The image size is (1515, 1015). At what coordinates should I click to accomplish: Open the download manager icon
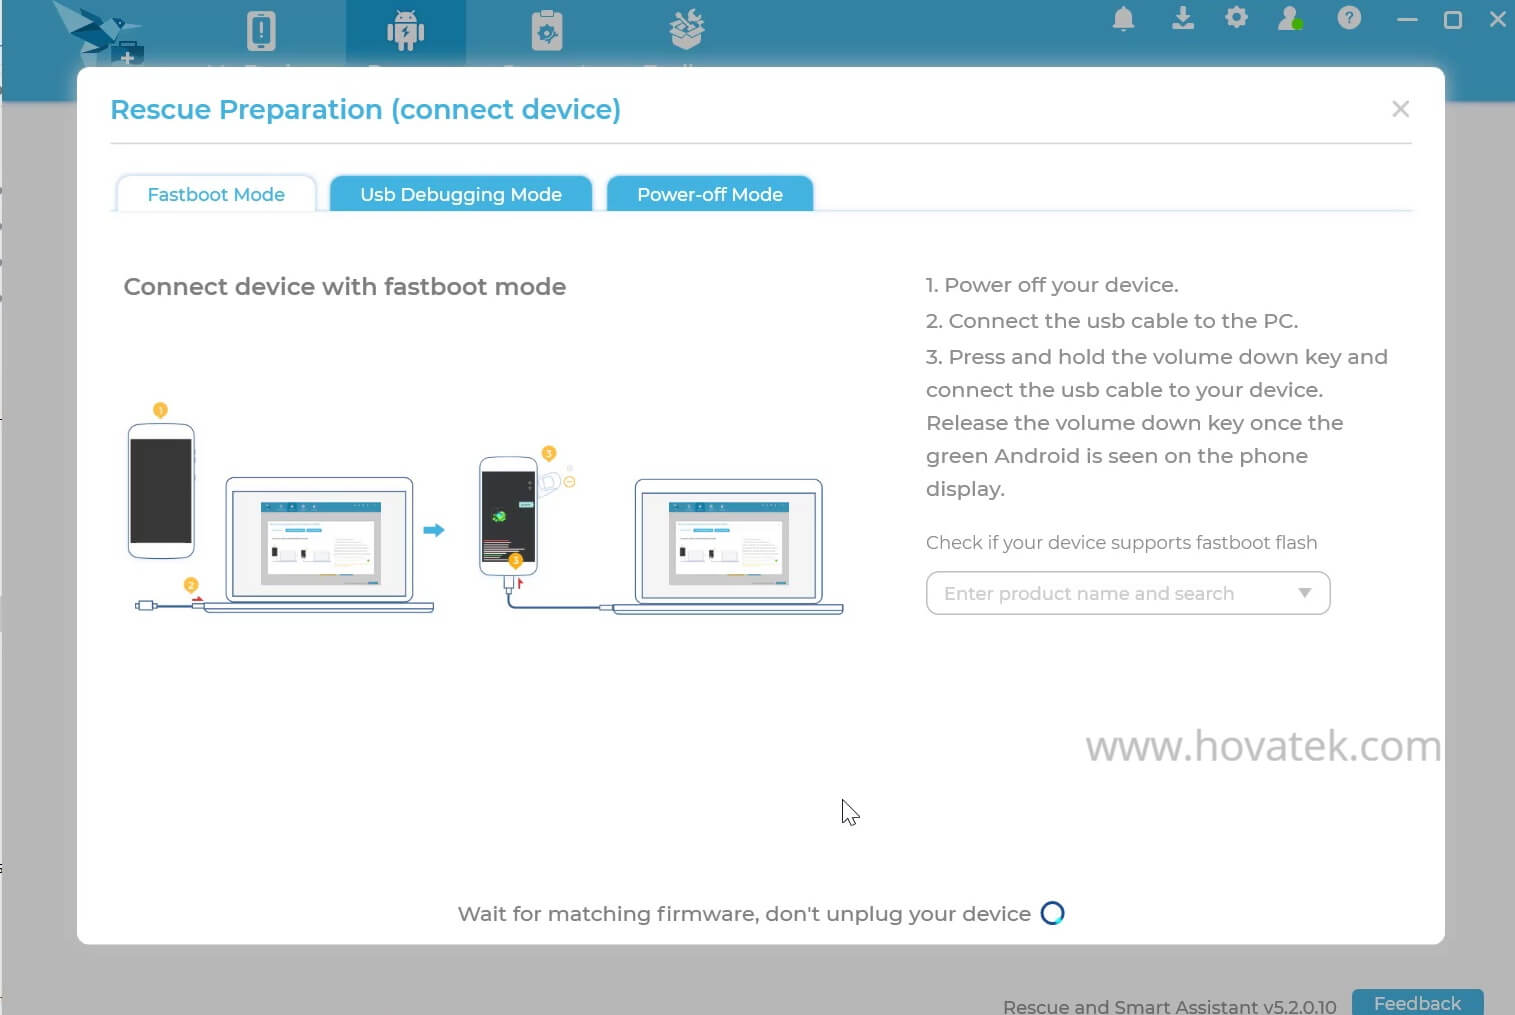click(1180, 18)
